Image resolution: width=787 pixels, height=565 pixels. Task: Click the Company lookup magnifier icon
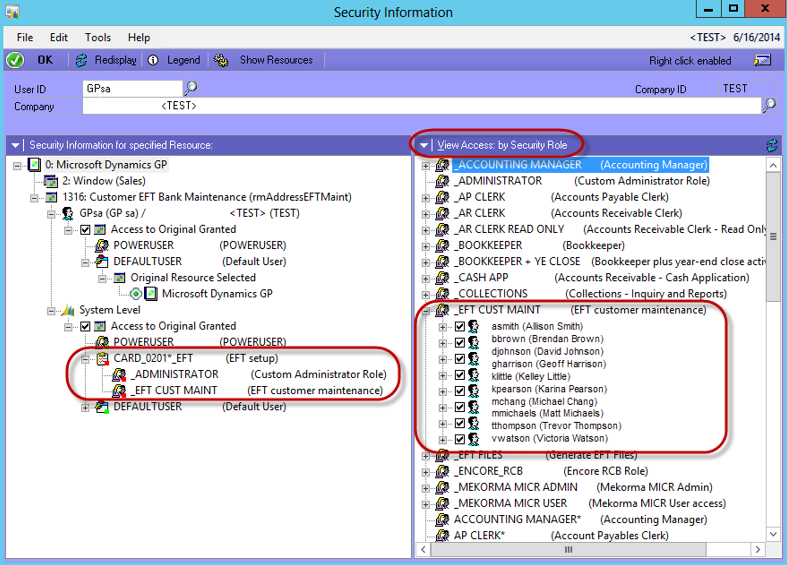[x=769, y=105]
